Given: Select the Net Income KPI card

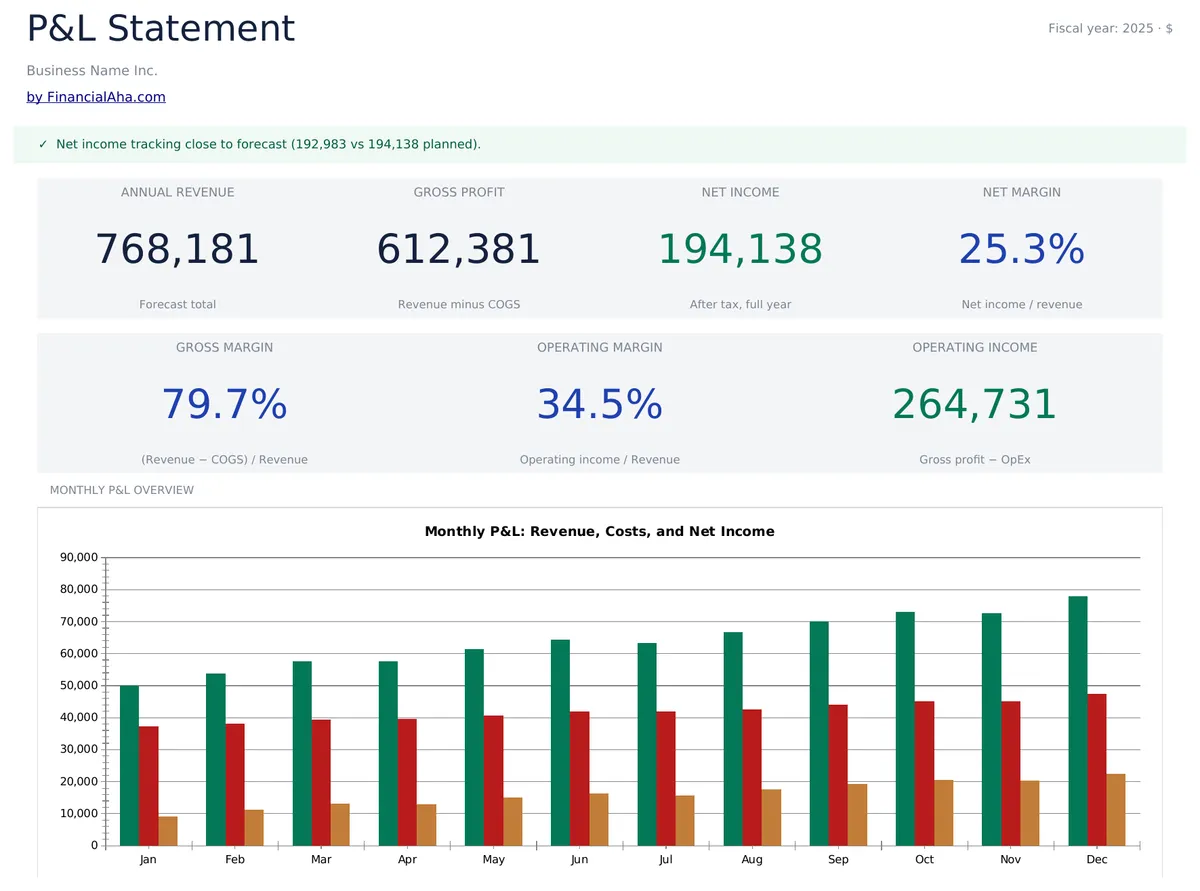Looking at the screenshot, I should [740, 247].
